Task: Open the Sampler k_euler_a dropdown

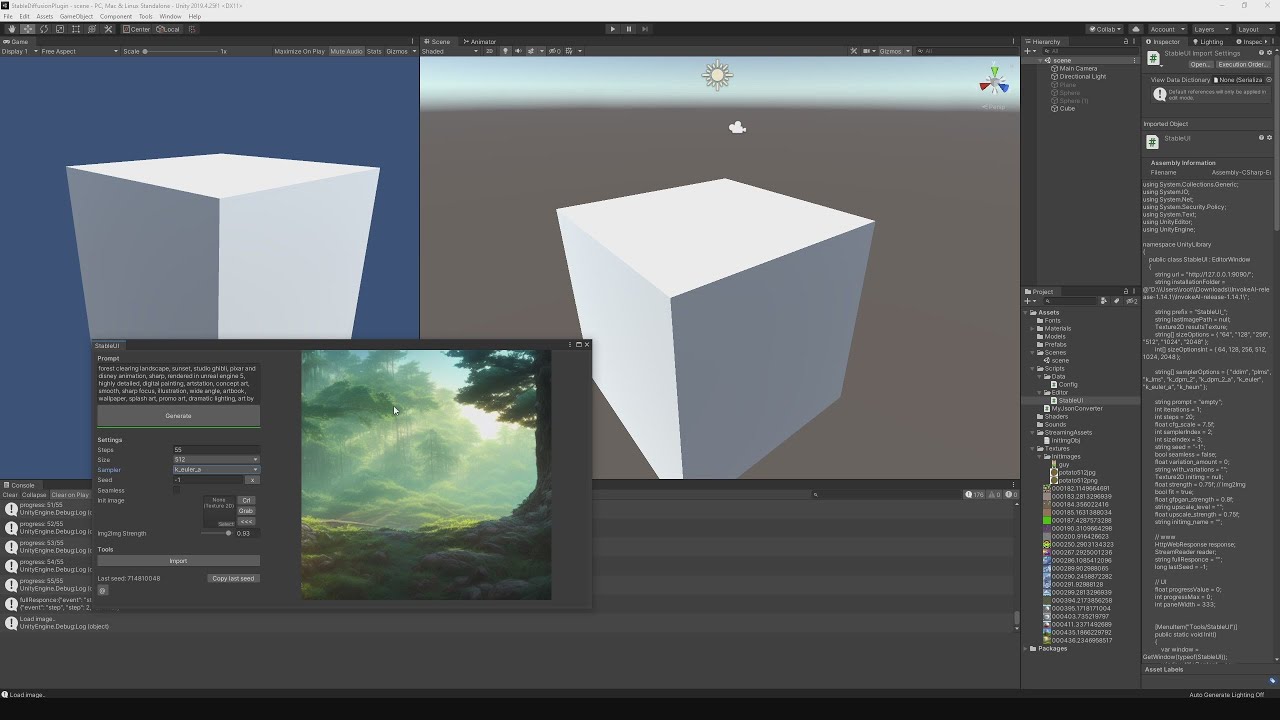Action: click(x=216, y=470)
